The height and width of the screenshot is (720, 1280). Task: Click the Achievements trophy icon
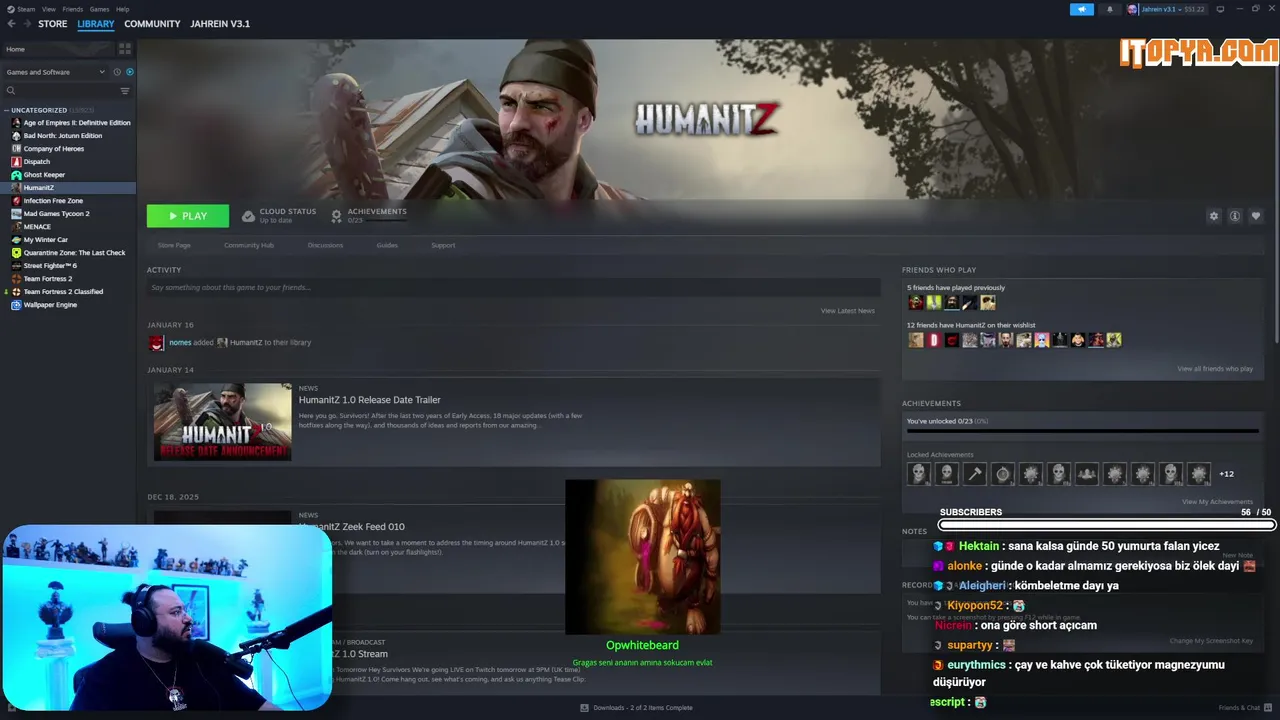coord(336,216)
